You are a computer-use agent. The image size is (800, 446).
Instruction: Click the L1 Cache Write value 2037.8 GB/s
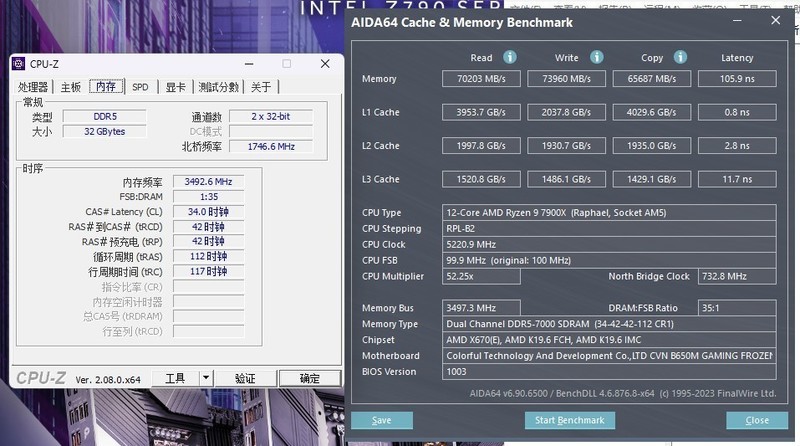point(566,112)
